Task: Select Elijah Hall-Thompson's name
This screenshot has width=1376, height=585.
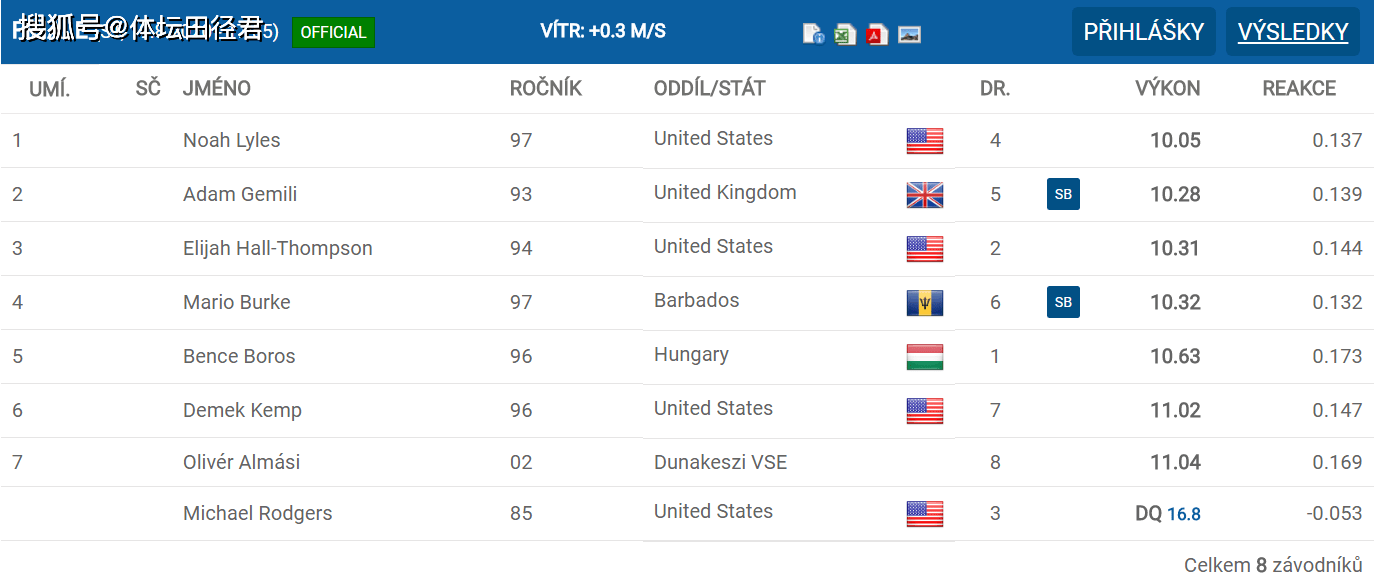Action: (x=277, y=248)
